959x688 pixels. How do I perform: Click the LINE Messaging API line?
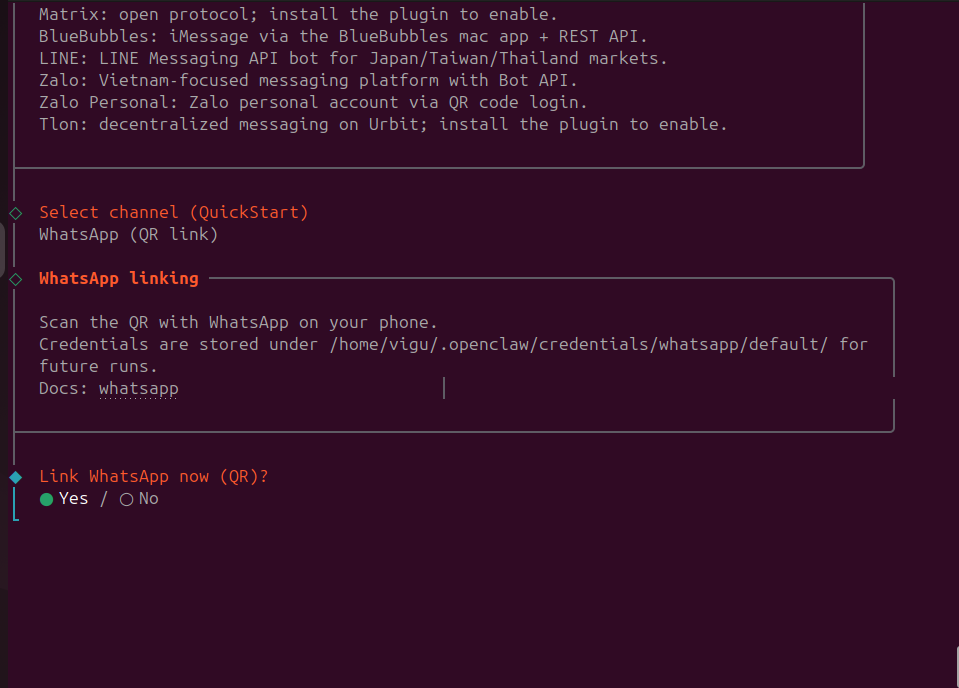(353, 59)
